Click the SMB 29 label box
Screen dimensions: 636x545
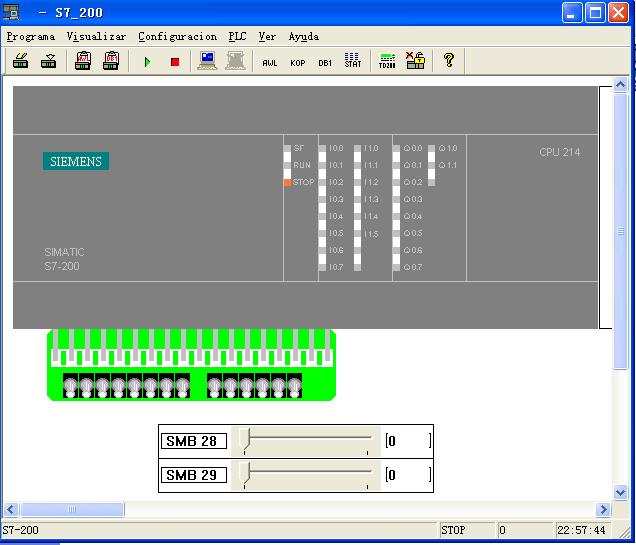coord(194,475)
